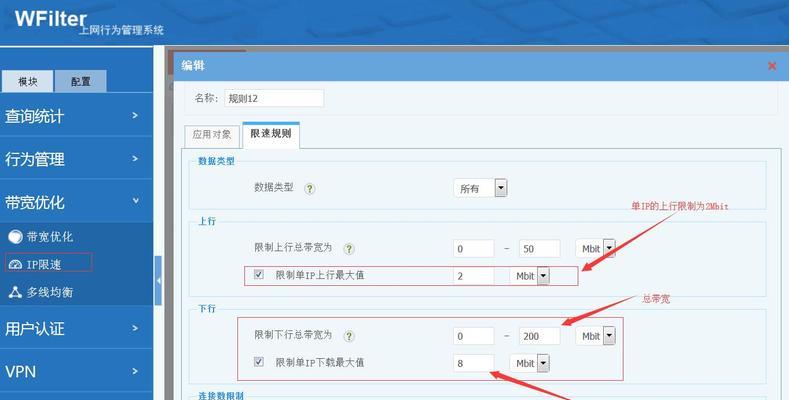Collapse the 带宽优化 sidebar section
Viewport: 789px width, 400px height.
coord(76,202)
